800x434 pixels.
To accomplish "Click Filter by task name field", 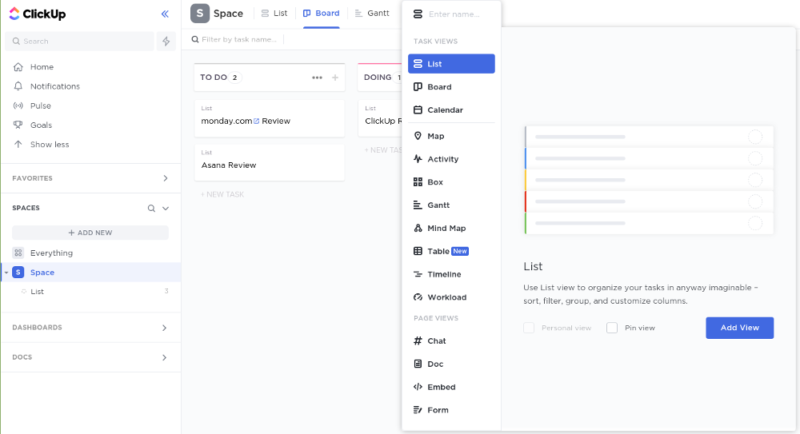I will 239,39.
